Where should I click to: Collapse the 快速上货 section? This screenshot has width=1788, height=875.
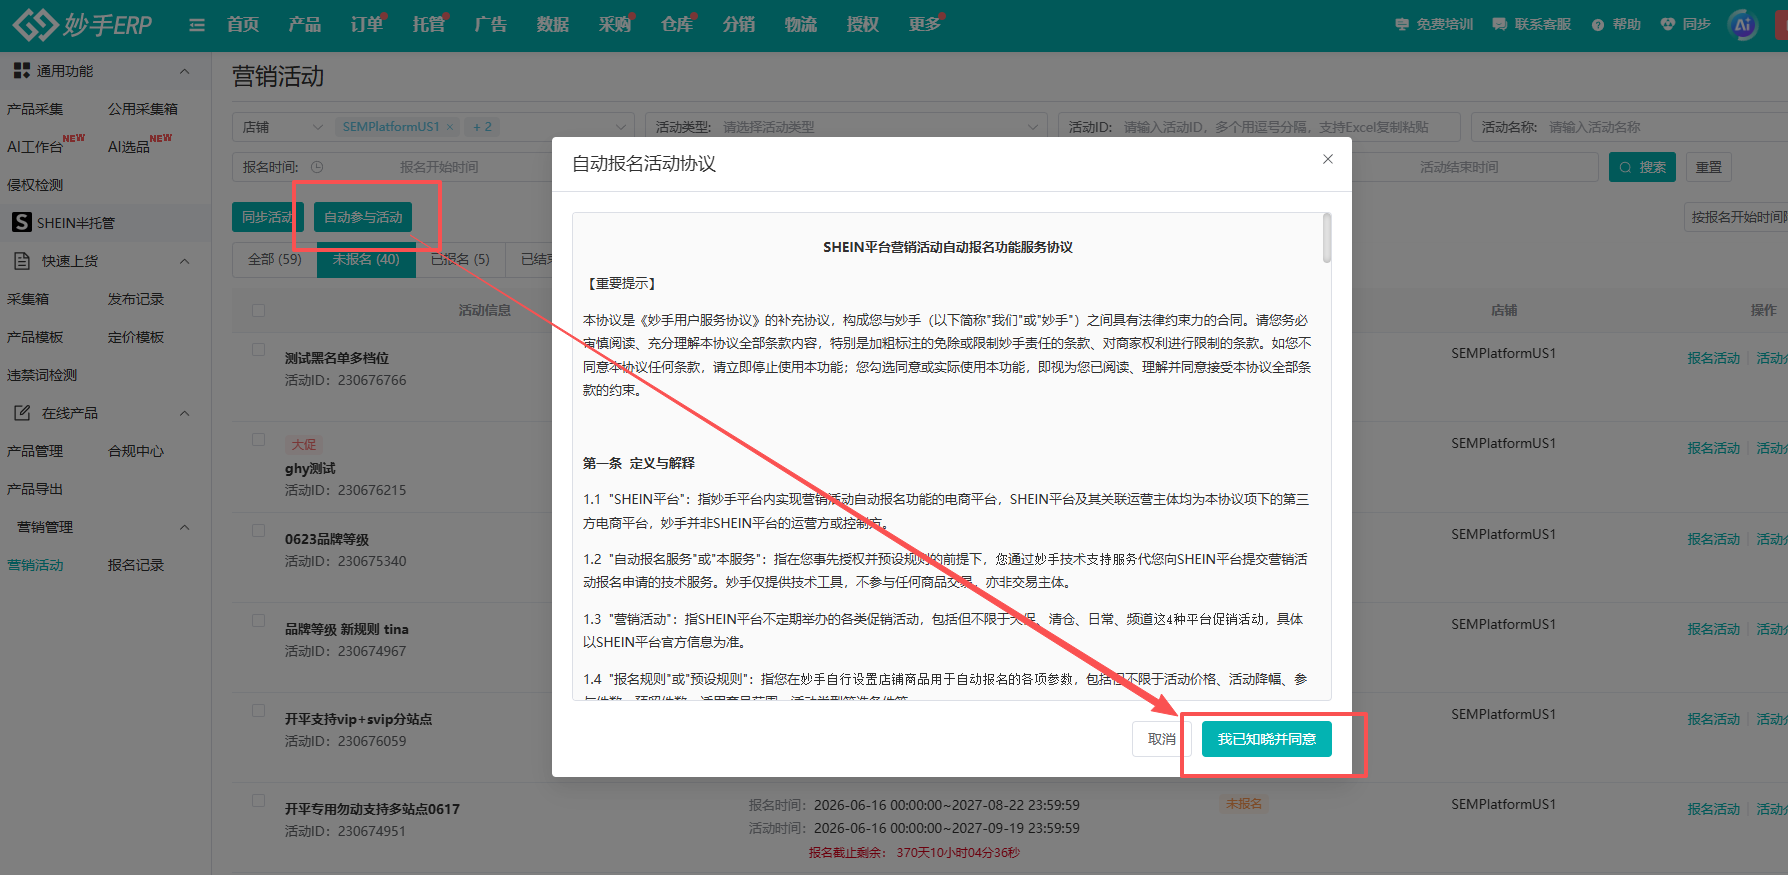(184, 261)
